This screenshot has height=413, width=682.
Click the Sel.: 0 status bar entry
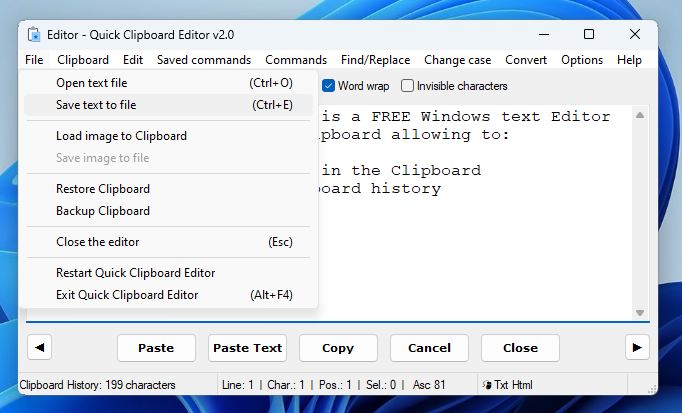[381, 385]
